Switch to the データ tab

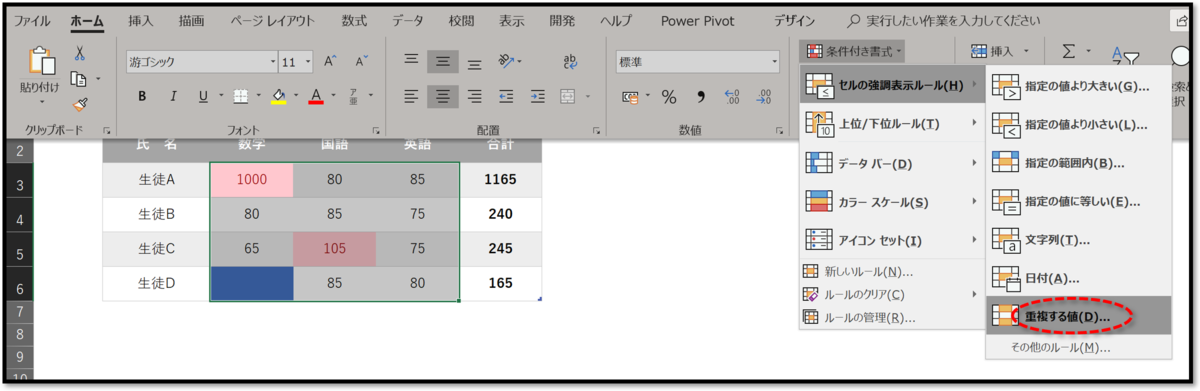click(x=407, y=20)
